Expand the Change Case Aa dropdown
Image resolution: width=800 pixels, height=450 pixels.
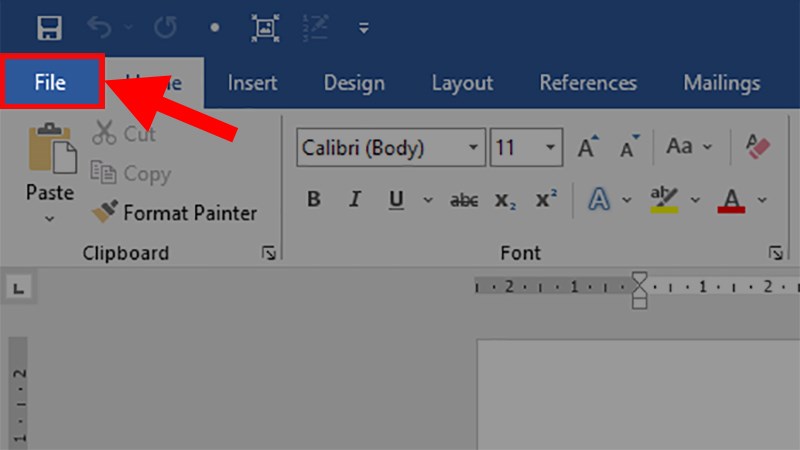click(x=688, y=147)
